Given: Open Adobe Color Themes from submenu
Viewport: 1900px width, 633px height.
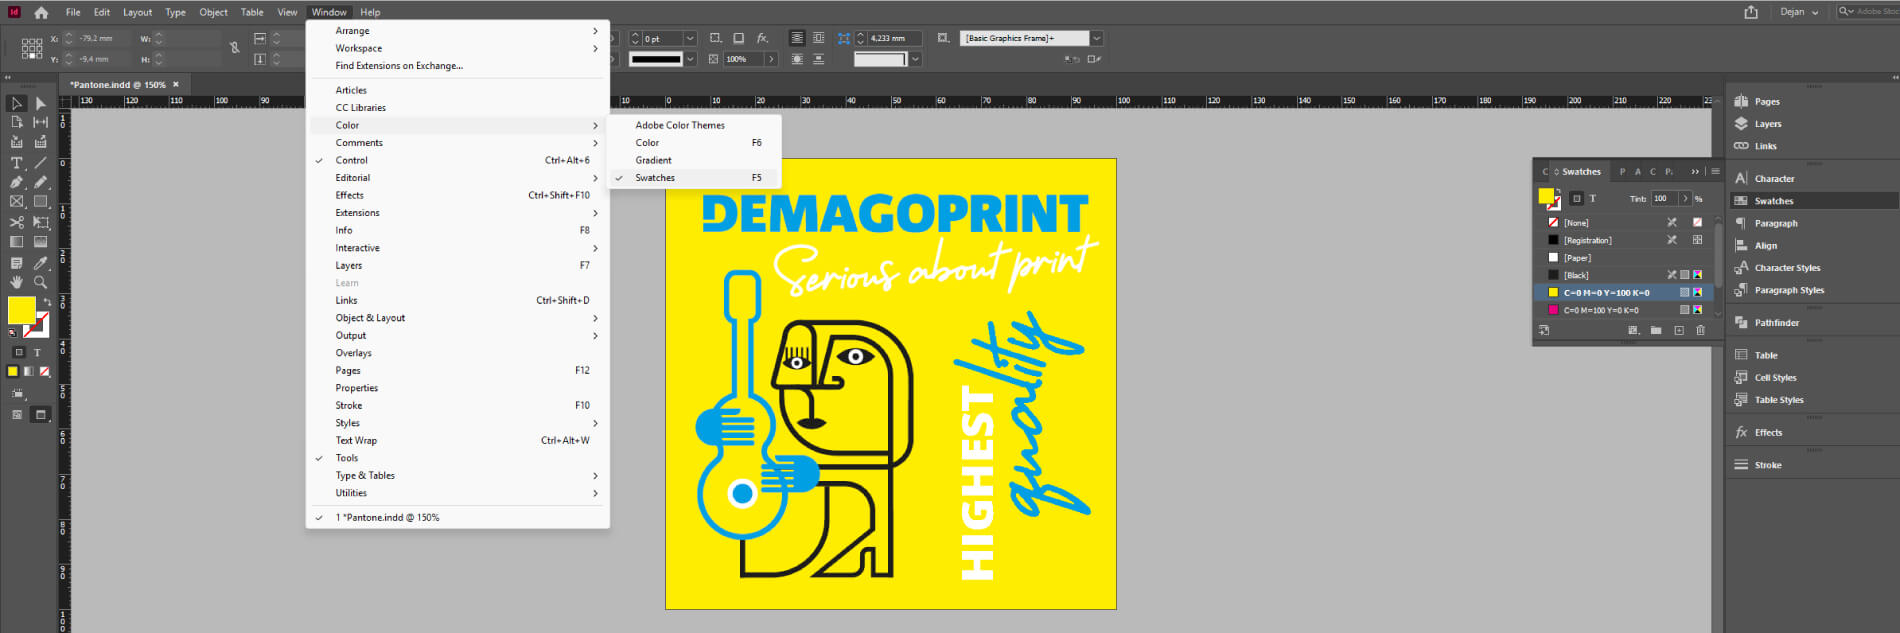Looking at the screenshot, I should pyautogui.click(x=680, y=125).
